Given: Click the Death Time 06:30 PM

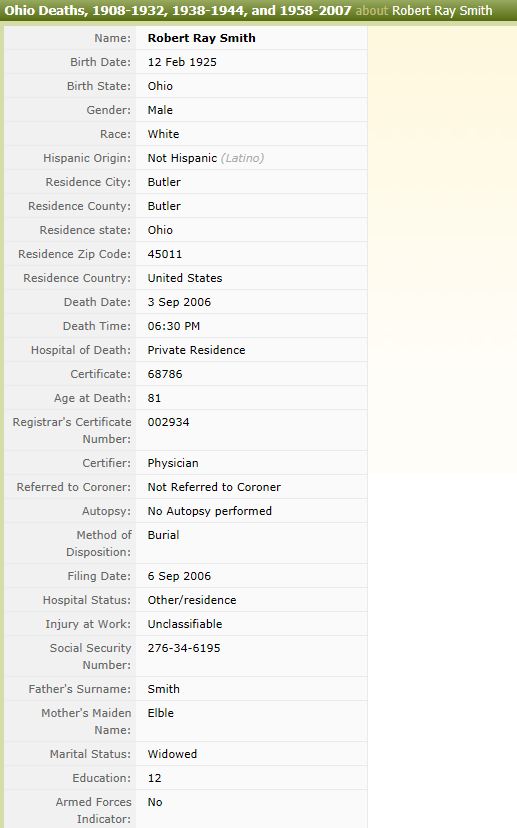Looking at the screenshot, I should pos(174,326).
